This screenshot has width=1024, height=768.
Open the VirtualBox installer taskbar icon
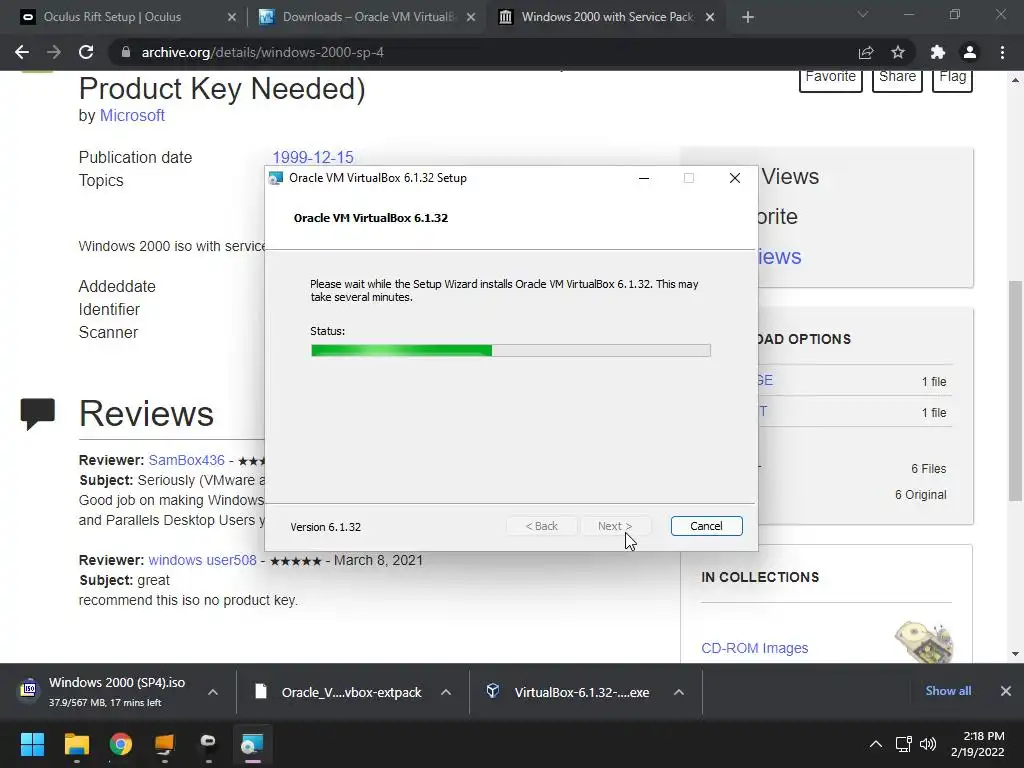[x=252, y=744]
